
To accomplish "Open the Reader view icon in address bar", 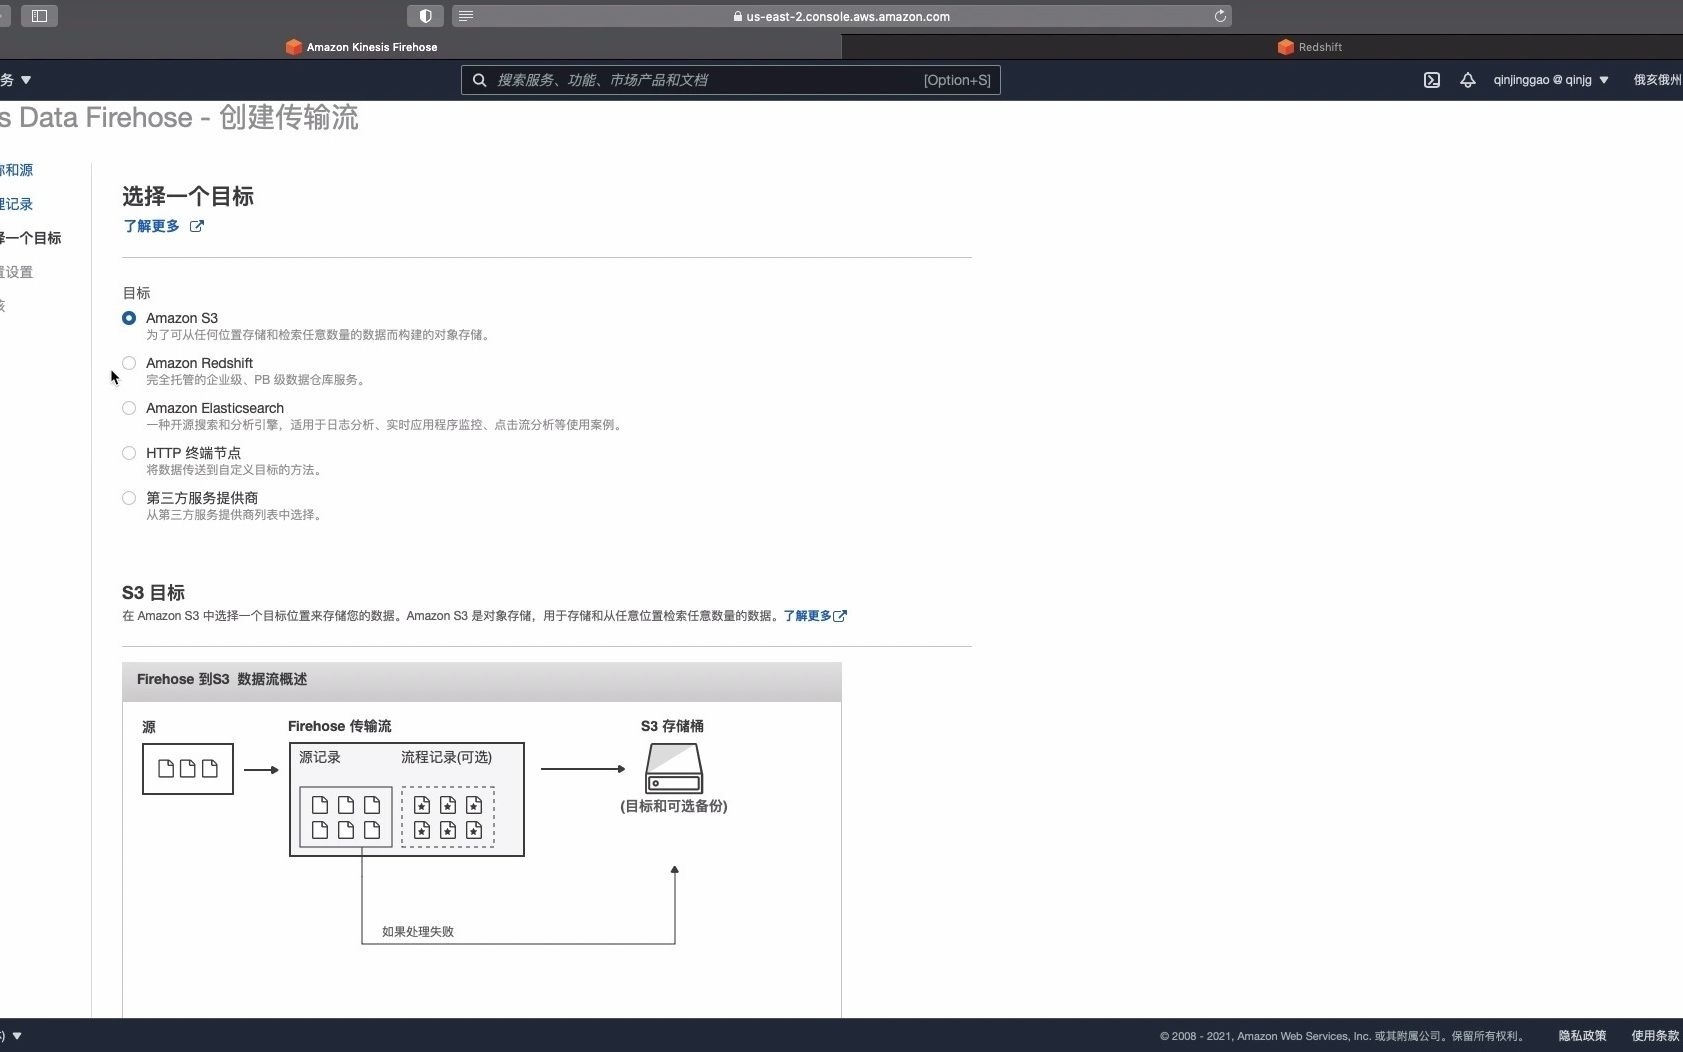I will 466,16.
